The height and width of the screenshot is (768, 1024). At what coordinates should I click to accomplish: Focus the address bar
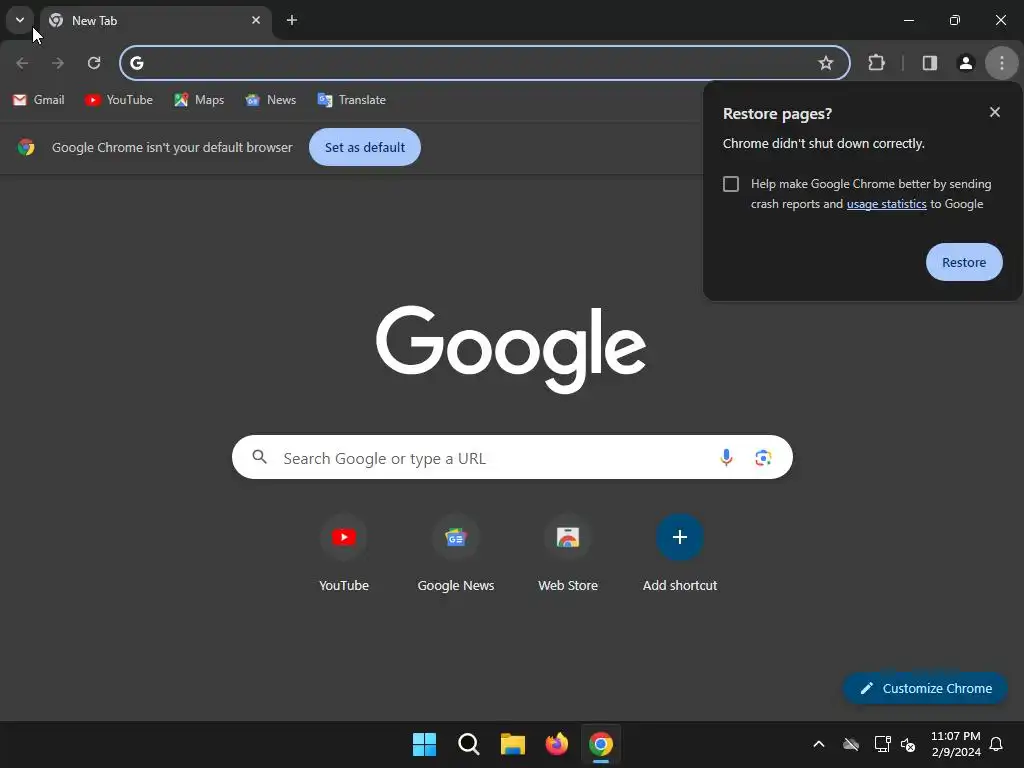point(485,63)
